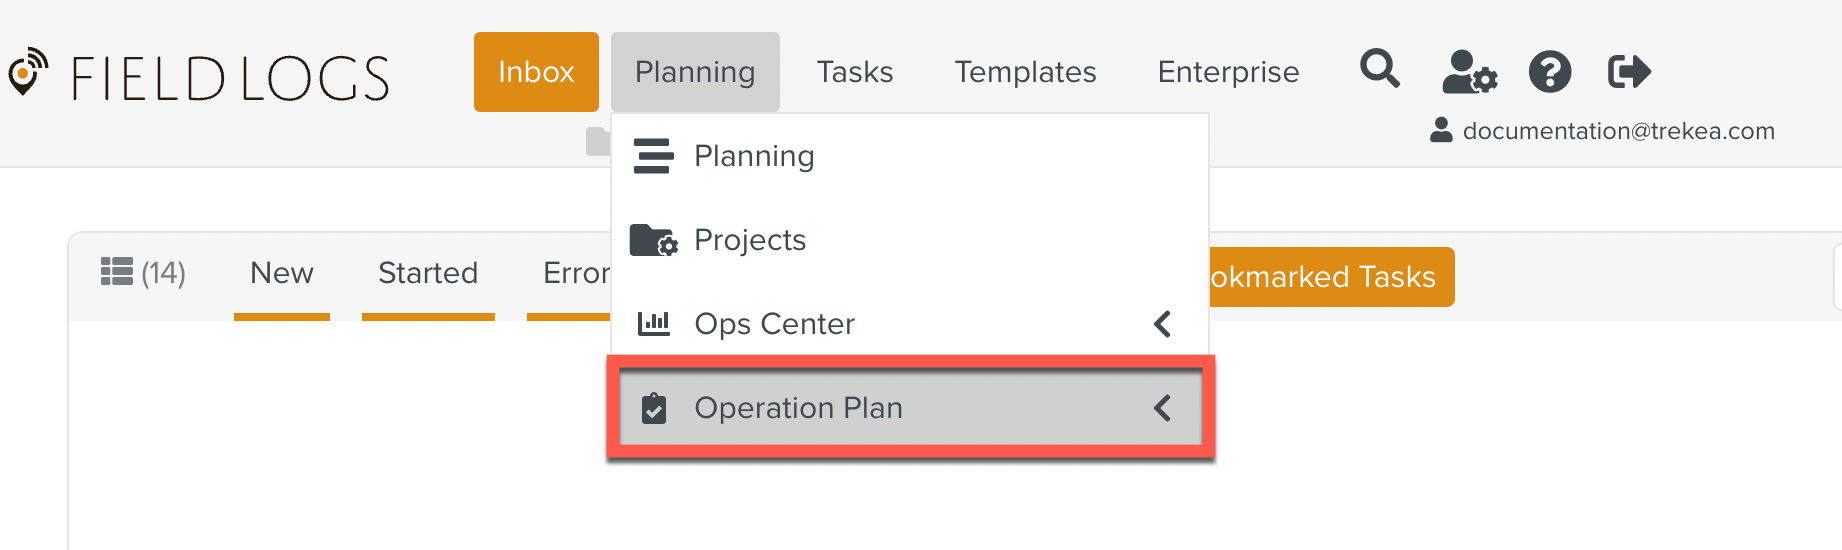This screenshot has height=550, width=1842.
Task: Open user settings icon with gear
Action: point(1469,72)
